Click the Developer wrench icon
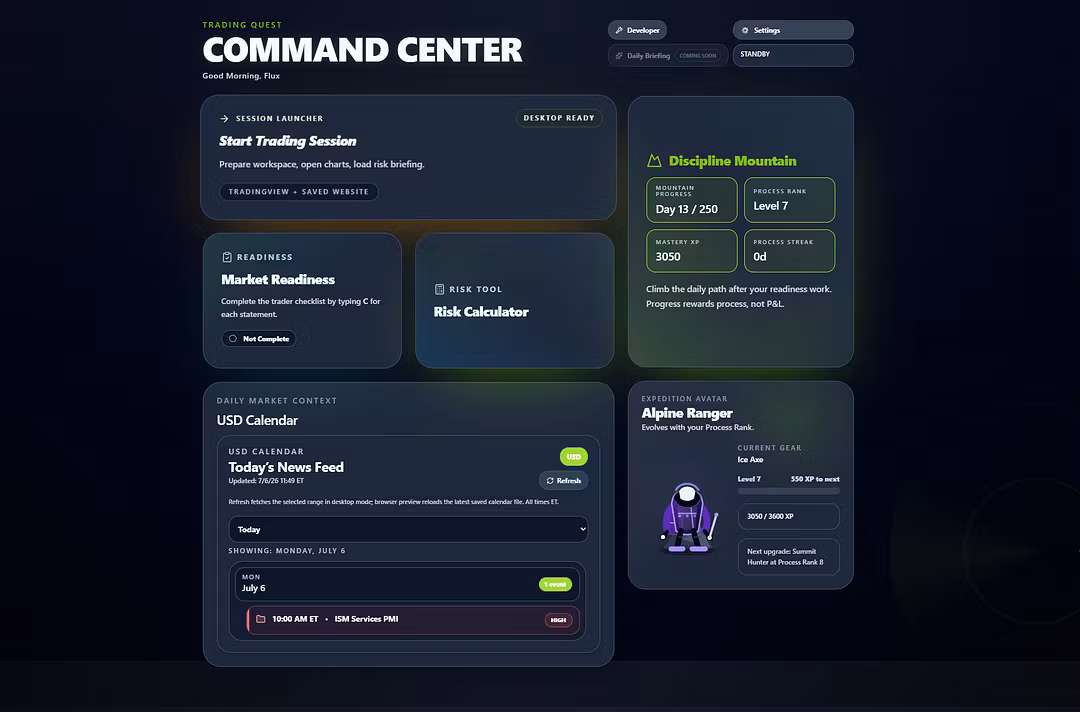This screenshot has height=712, width=1080. pyautogui.click(x=619, y=30)
